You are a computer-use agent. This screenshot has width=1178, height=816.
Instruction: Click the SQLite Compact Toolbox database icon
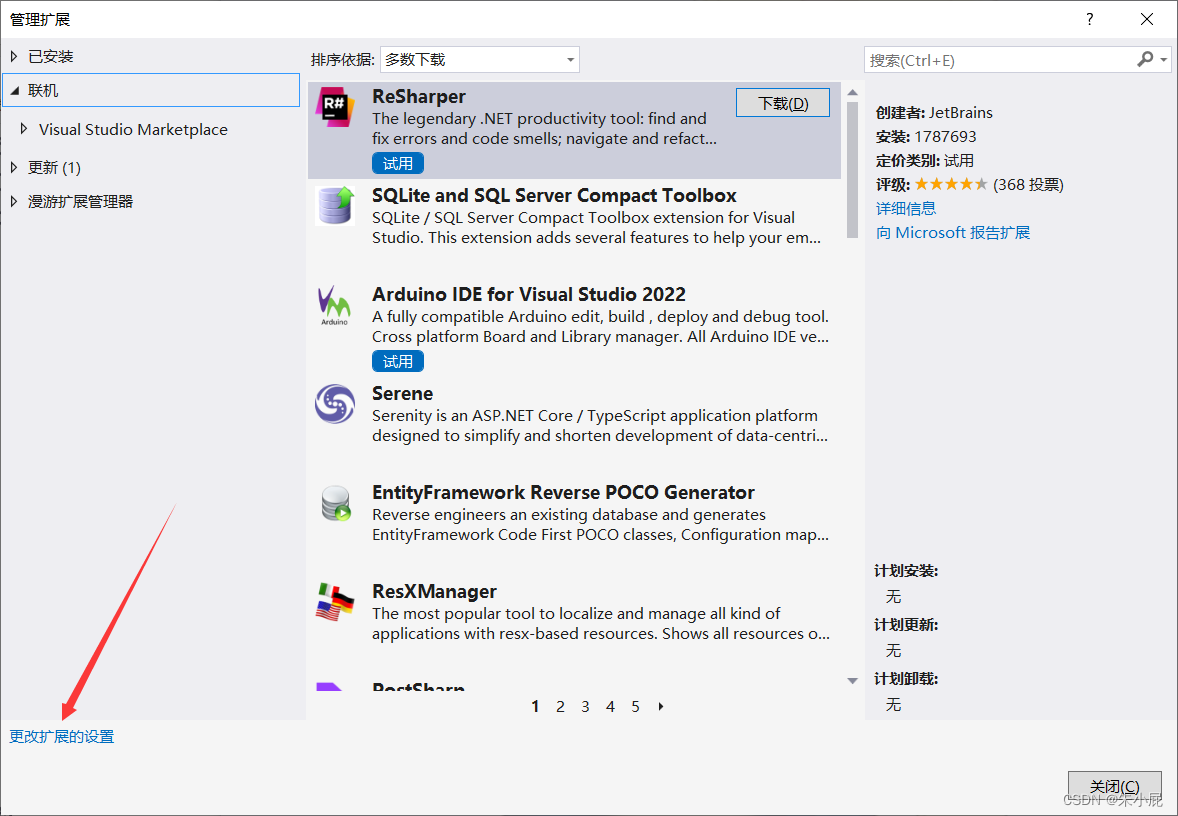click(334, 206)
